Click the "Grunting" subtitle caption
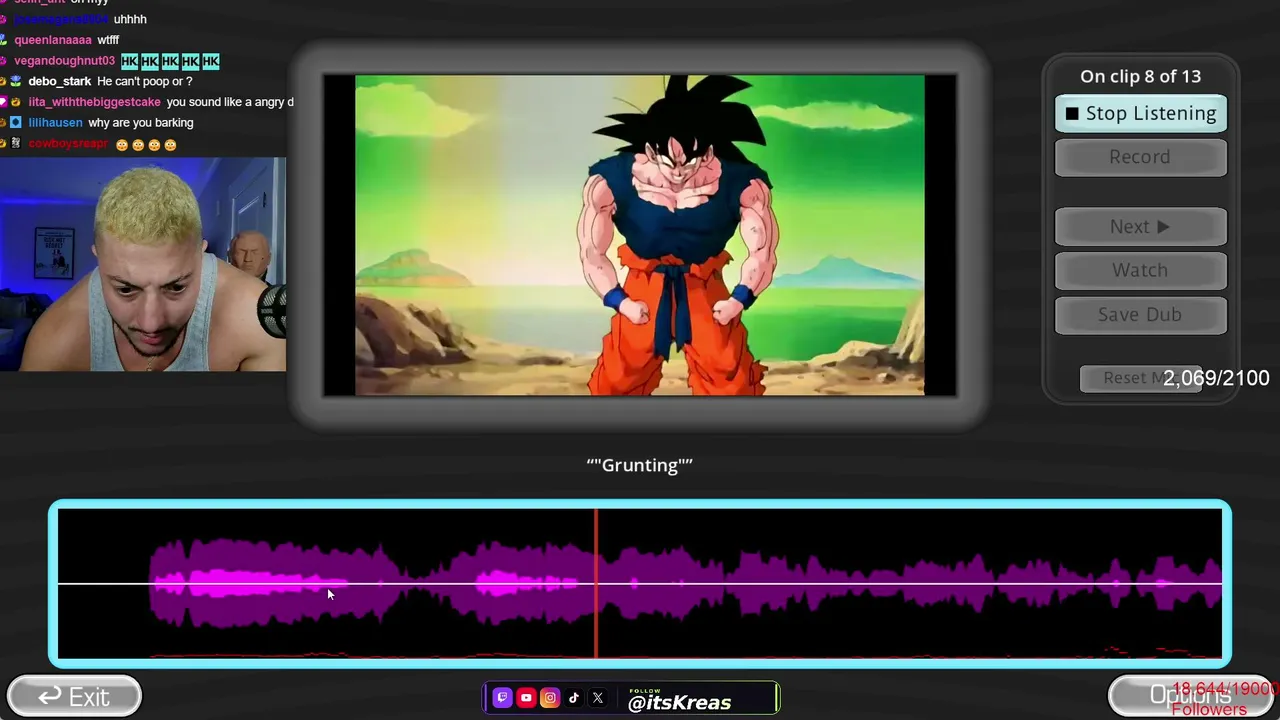Image resolution: width=1280 pixels, height=720 pixels. tap(640, 465)
